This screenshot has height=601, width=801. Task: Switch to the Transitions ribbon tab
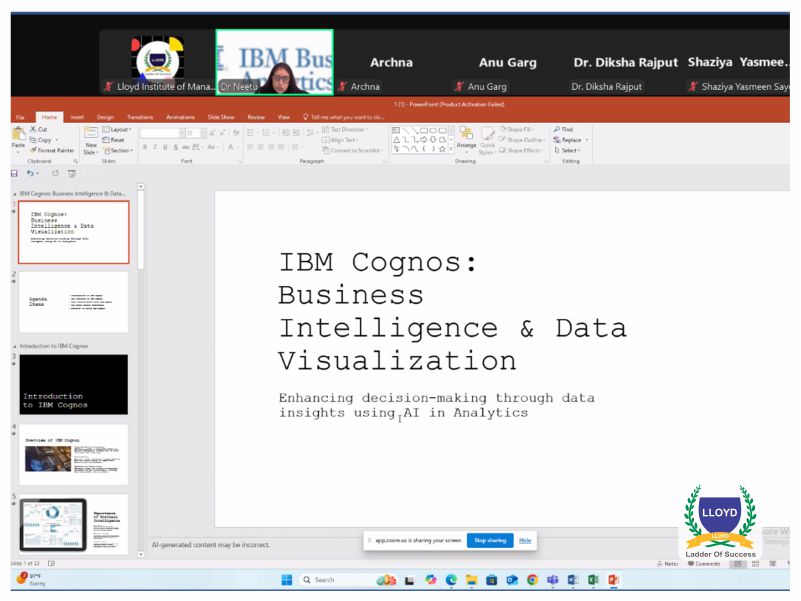[139, 117]
